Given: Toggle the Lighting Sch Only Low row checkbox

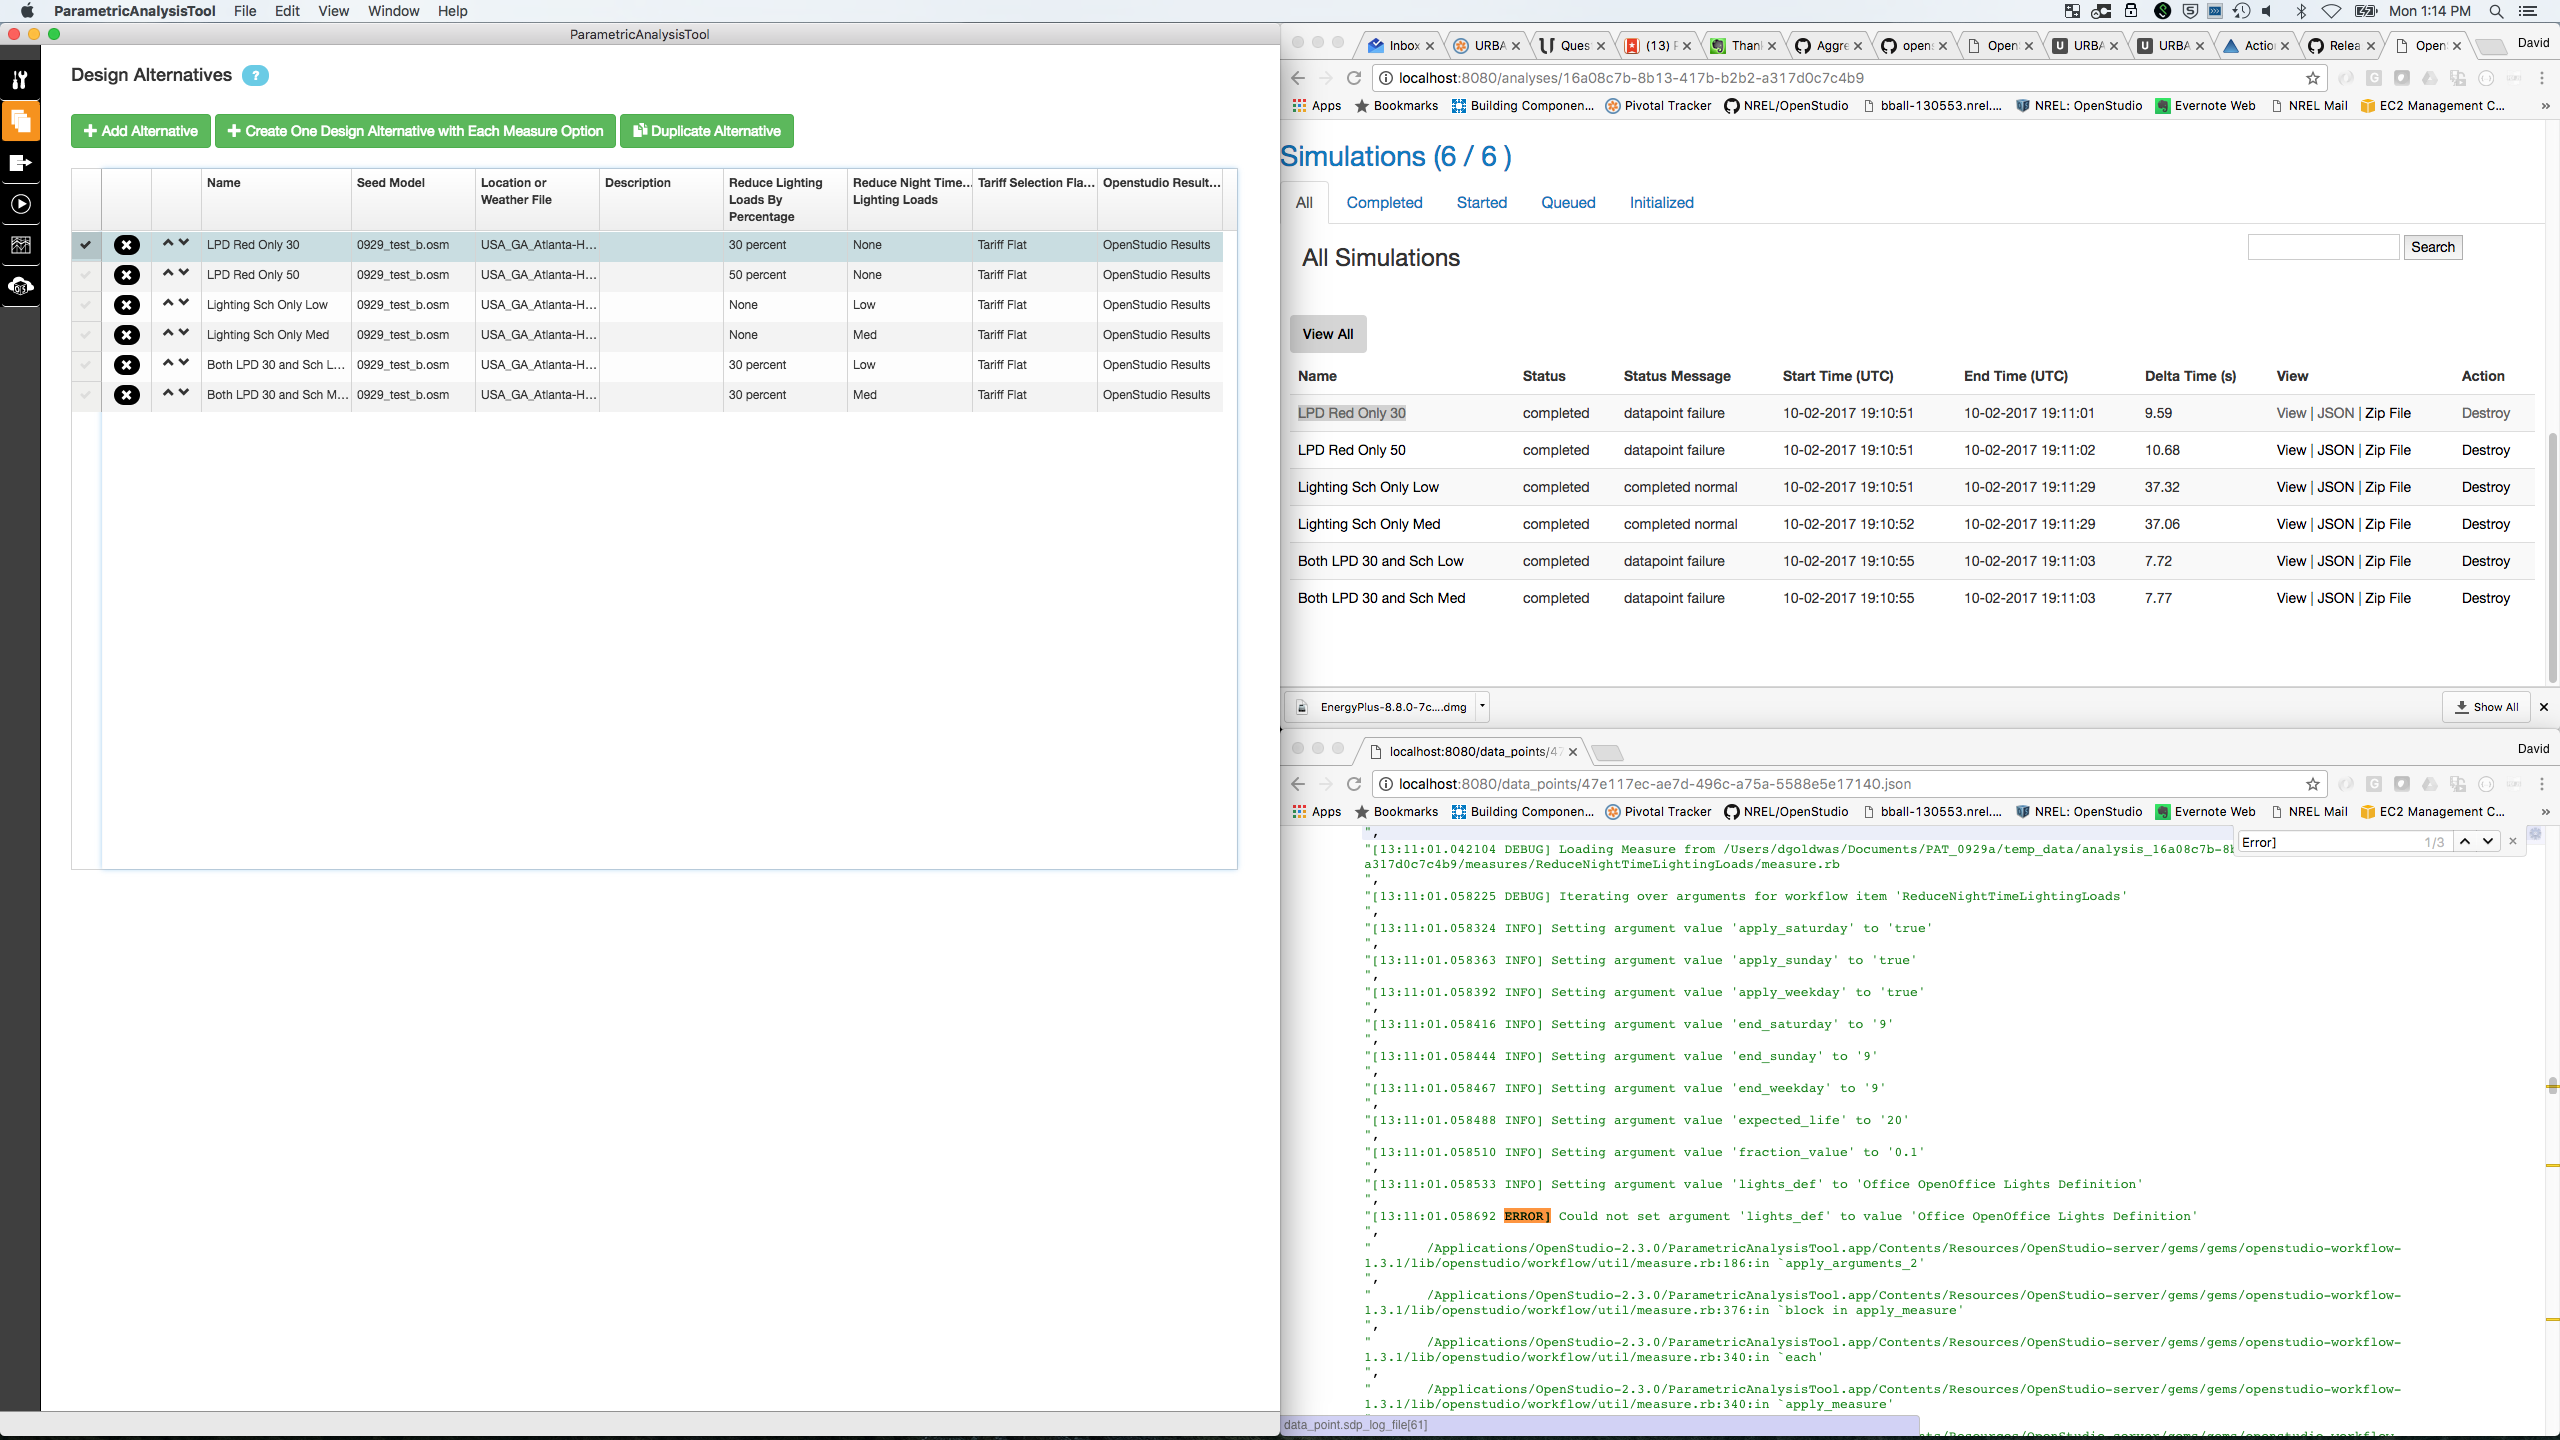Looking at the screenshot, I should tap(86, 305).
